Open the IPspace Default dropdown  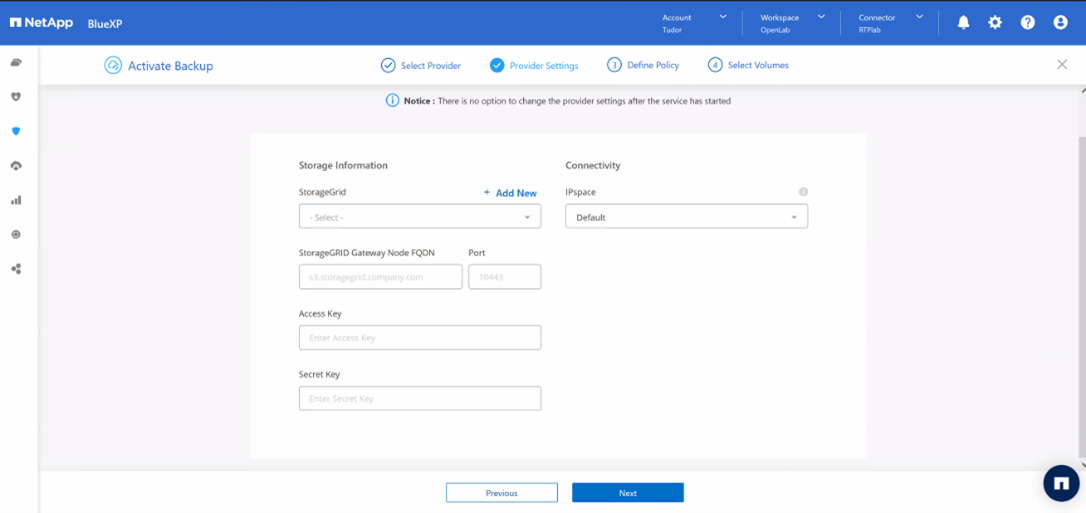686,217
